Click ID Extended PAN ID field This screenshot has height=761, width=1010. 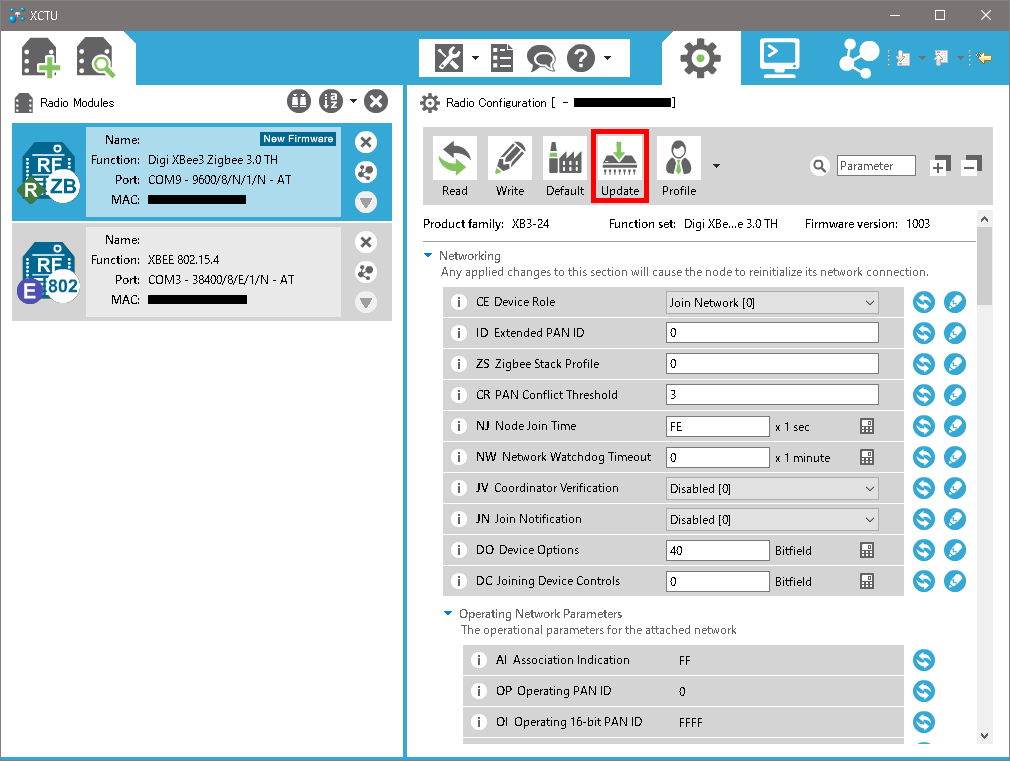pos(772,332)
